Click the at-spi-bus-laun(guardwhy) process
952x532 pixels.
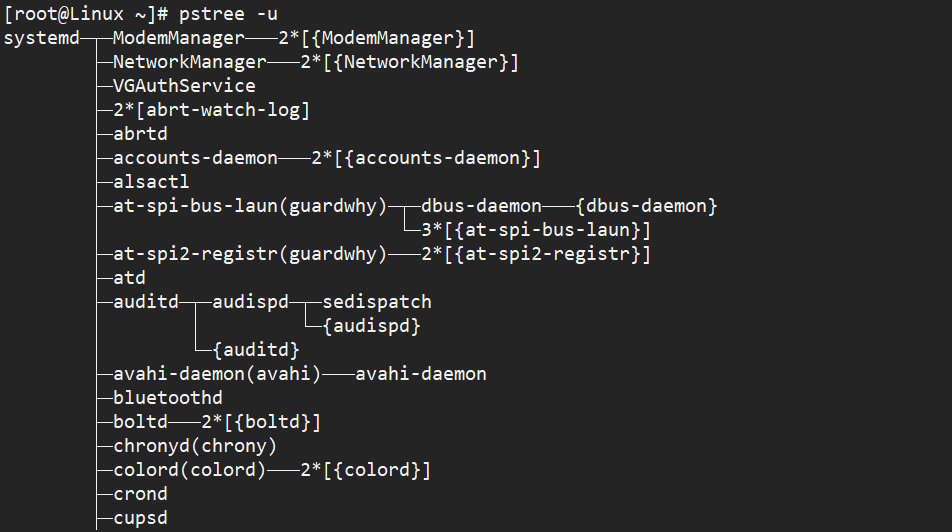pyautogui.click(x=250, y=206)
